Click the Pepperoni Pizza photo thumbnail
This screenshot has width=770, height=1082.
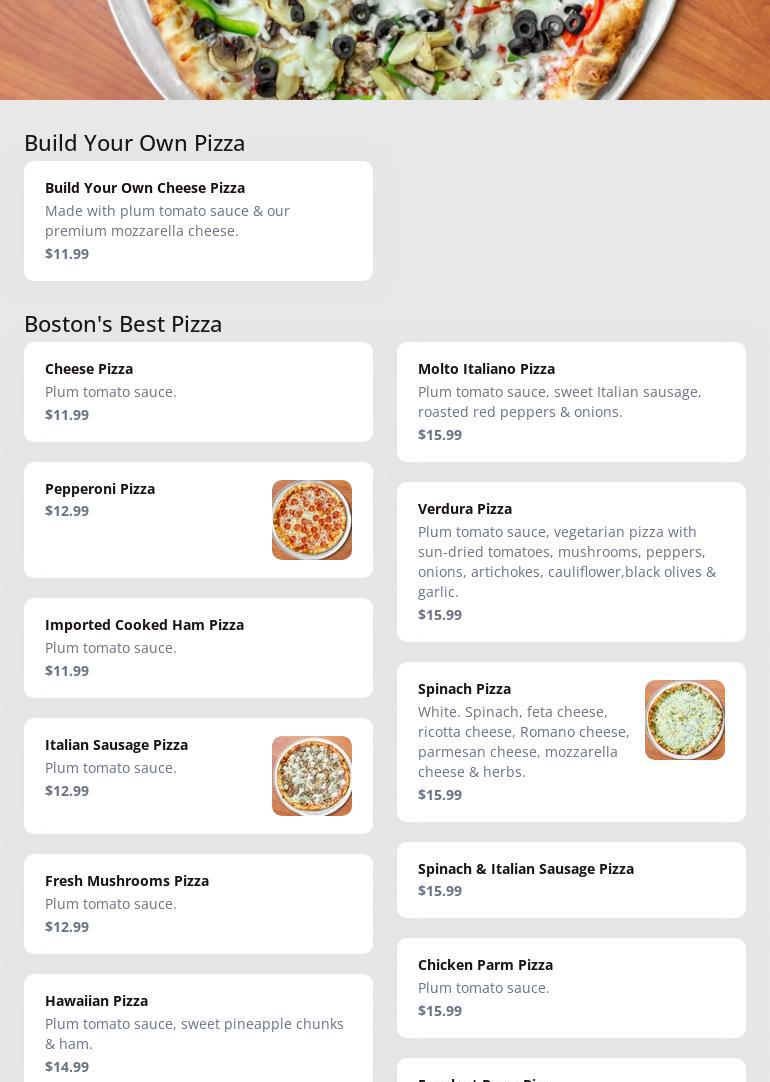[312, 520]
